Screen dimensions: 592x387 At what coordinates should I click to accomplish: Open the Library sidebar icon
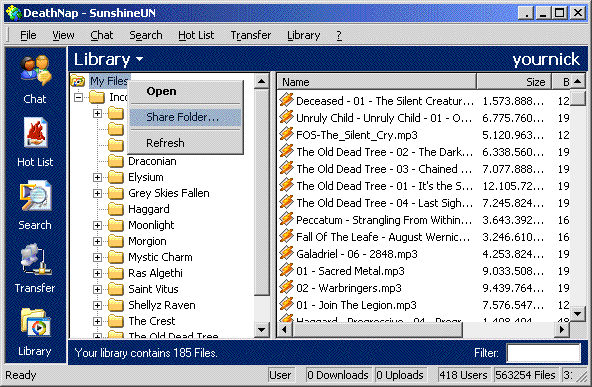tap(35, 322)
